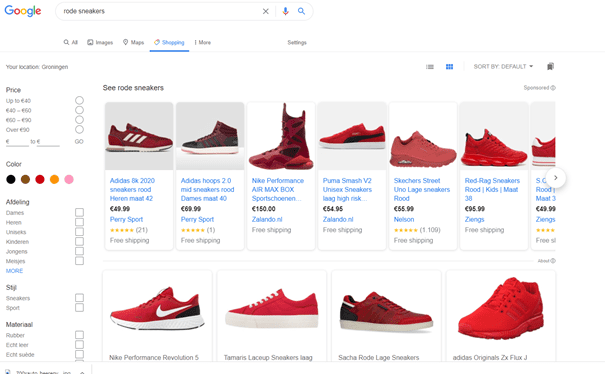This screenshot has width=605, height=374.
Task: Open the Sort by Default dropdown
Action: click(x=503, y=67)
